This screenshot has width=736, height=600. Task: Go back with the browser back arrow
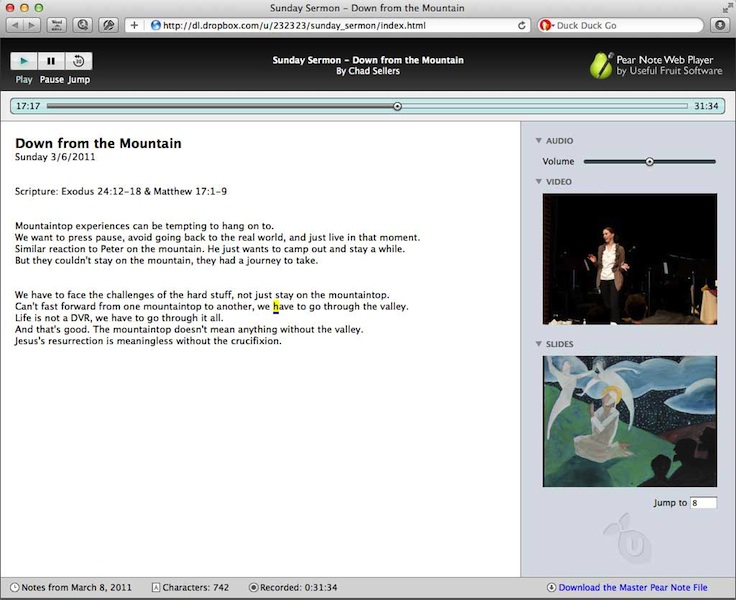[15, 25]
